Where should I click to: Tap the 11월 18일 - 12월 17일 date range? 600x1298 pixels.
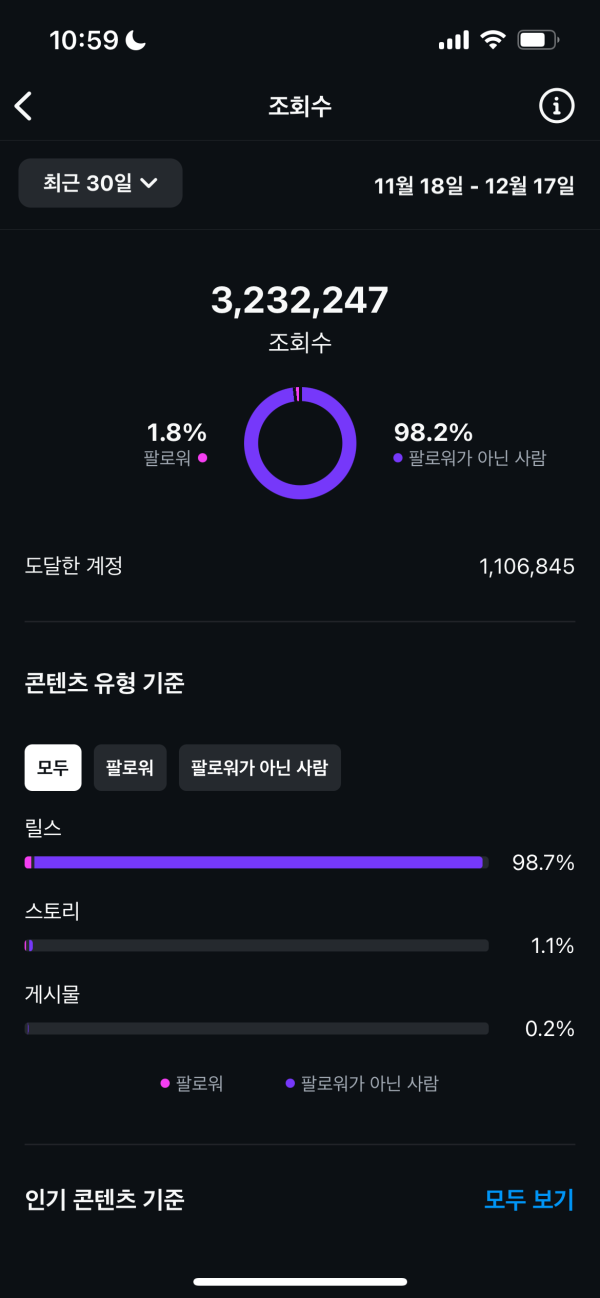point(474,185)
